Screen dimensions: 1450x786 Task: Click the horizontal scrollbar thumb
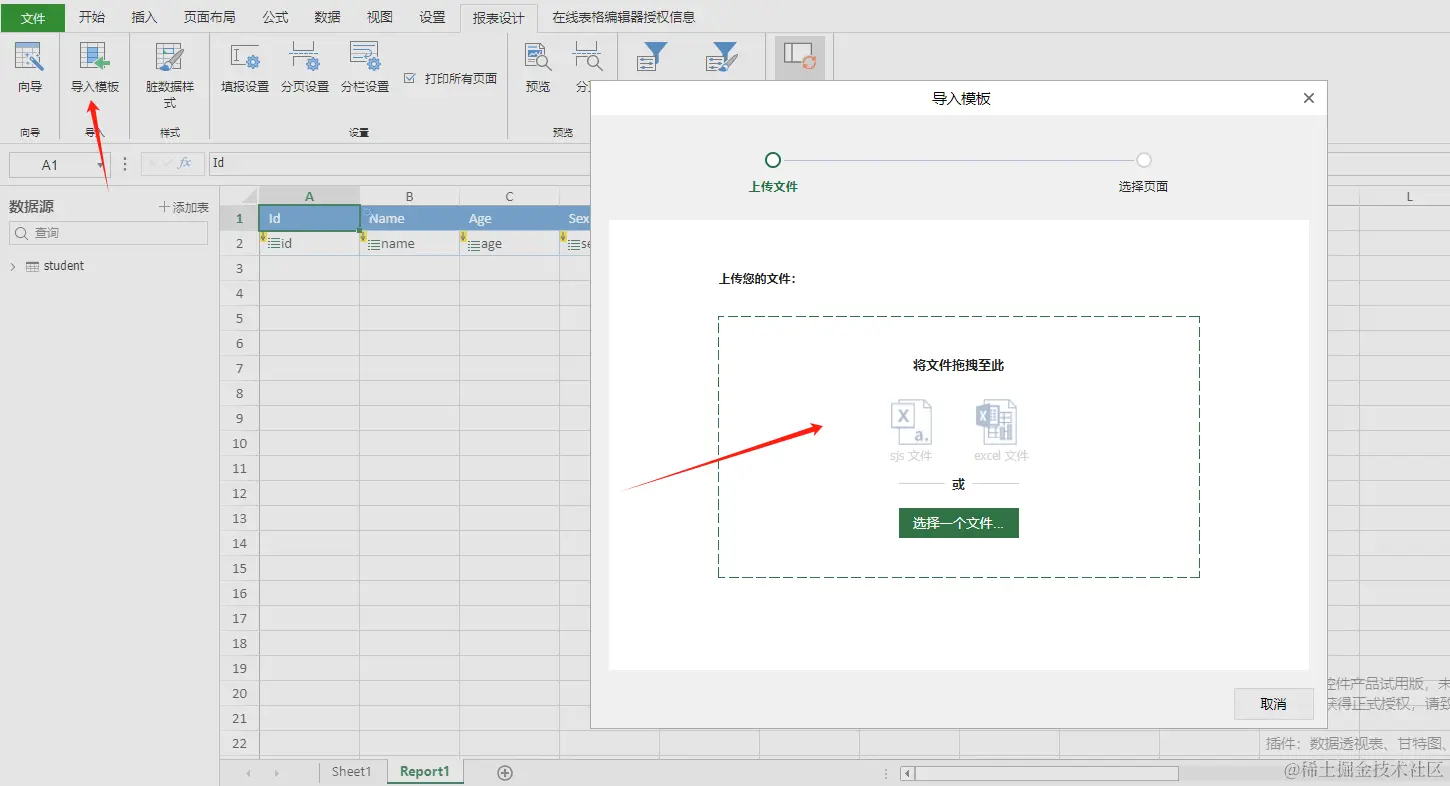[1046, 773]
